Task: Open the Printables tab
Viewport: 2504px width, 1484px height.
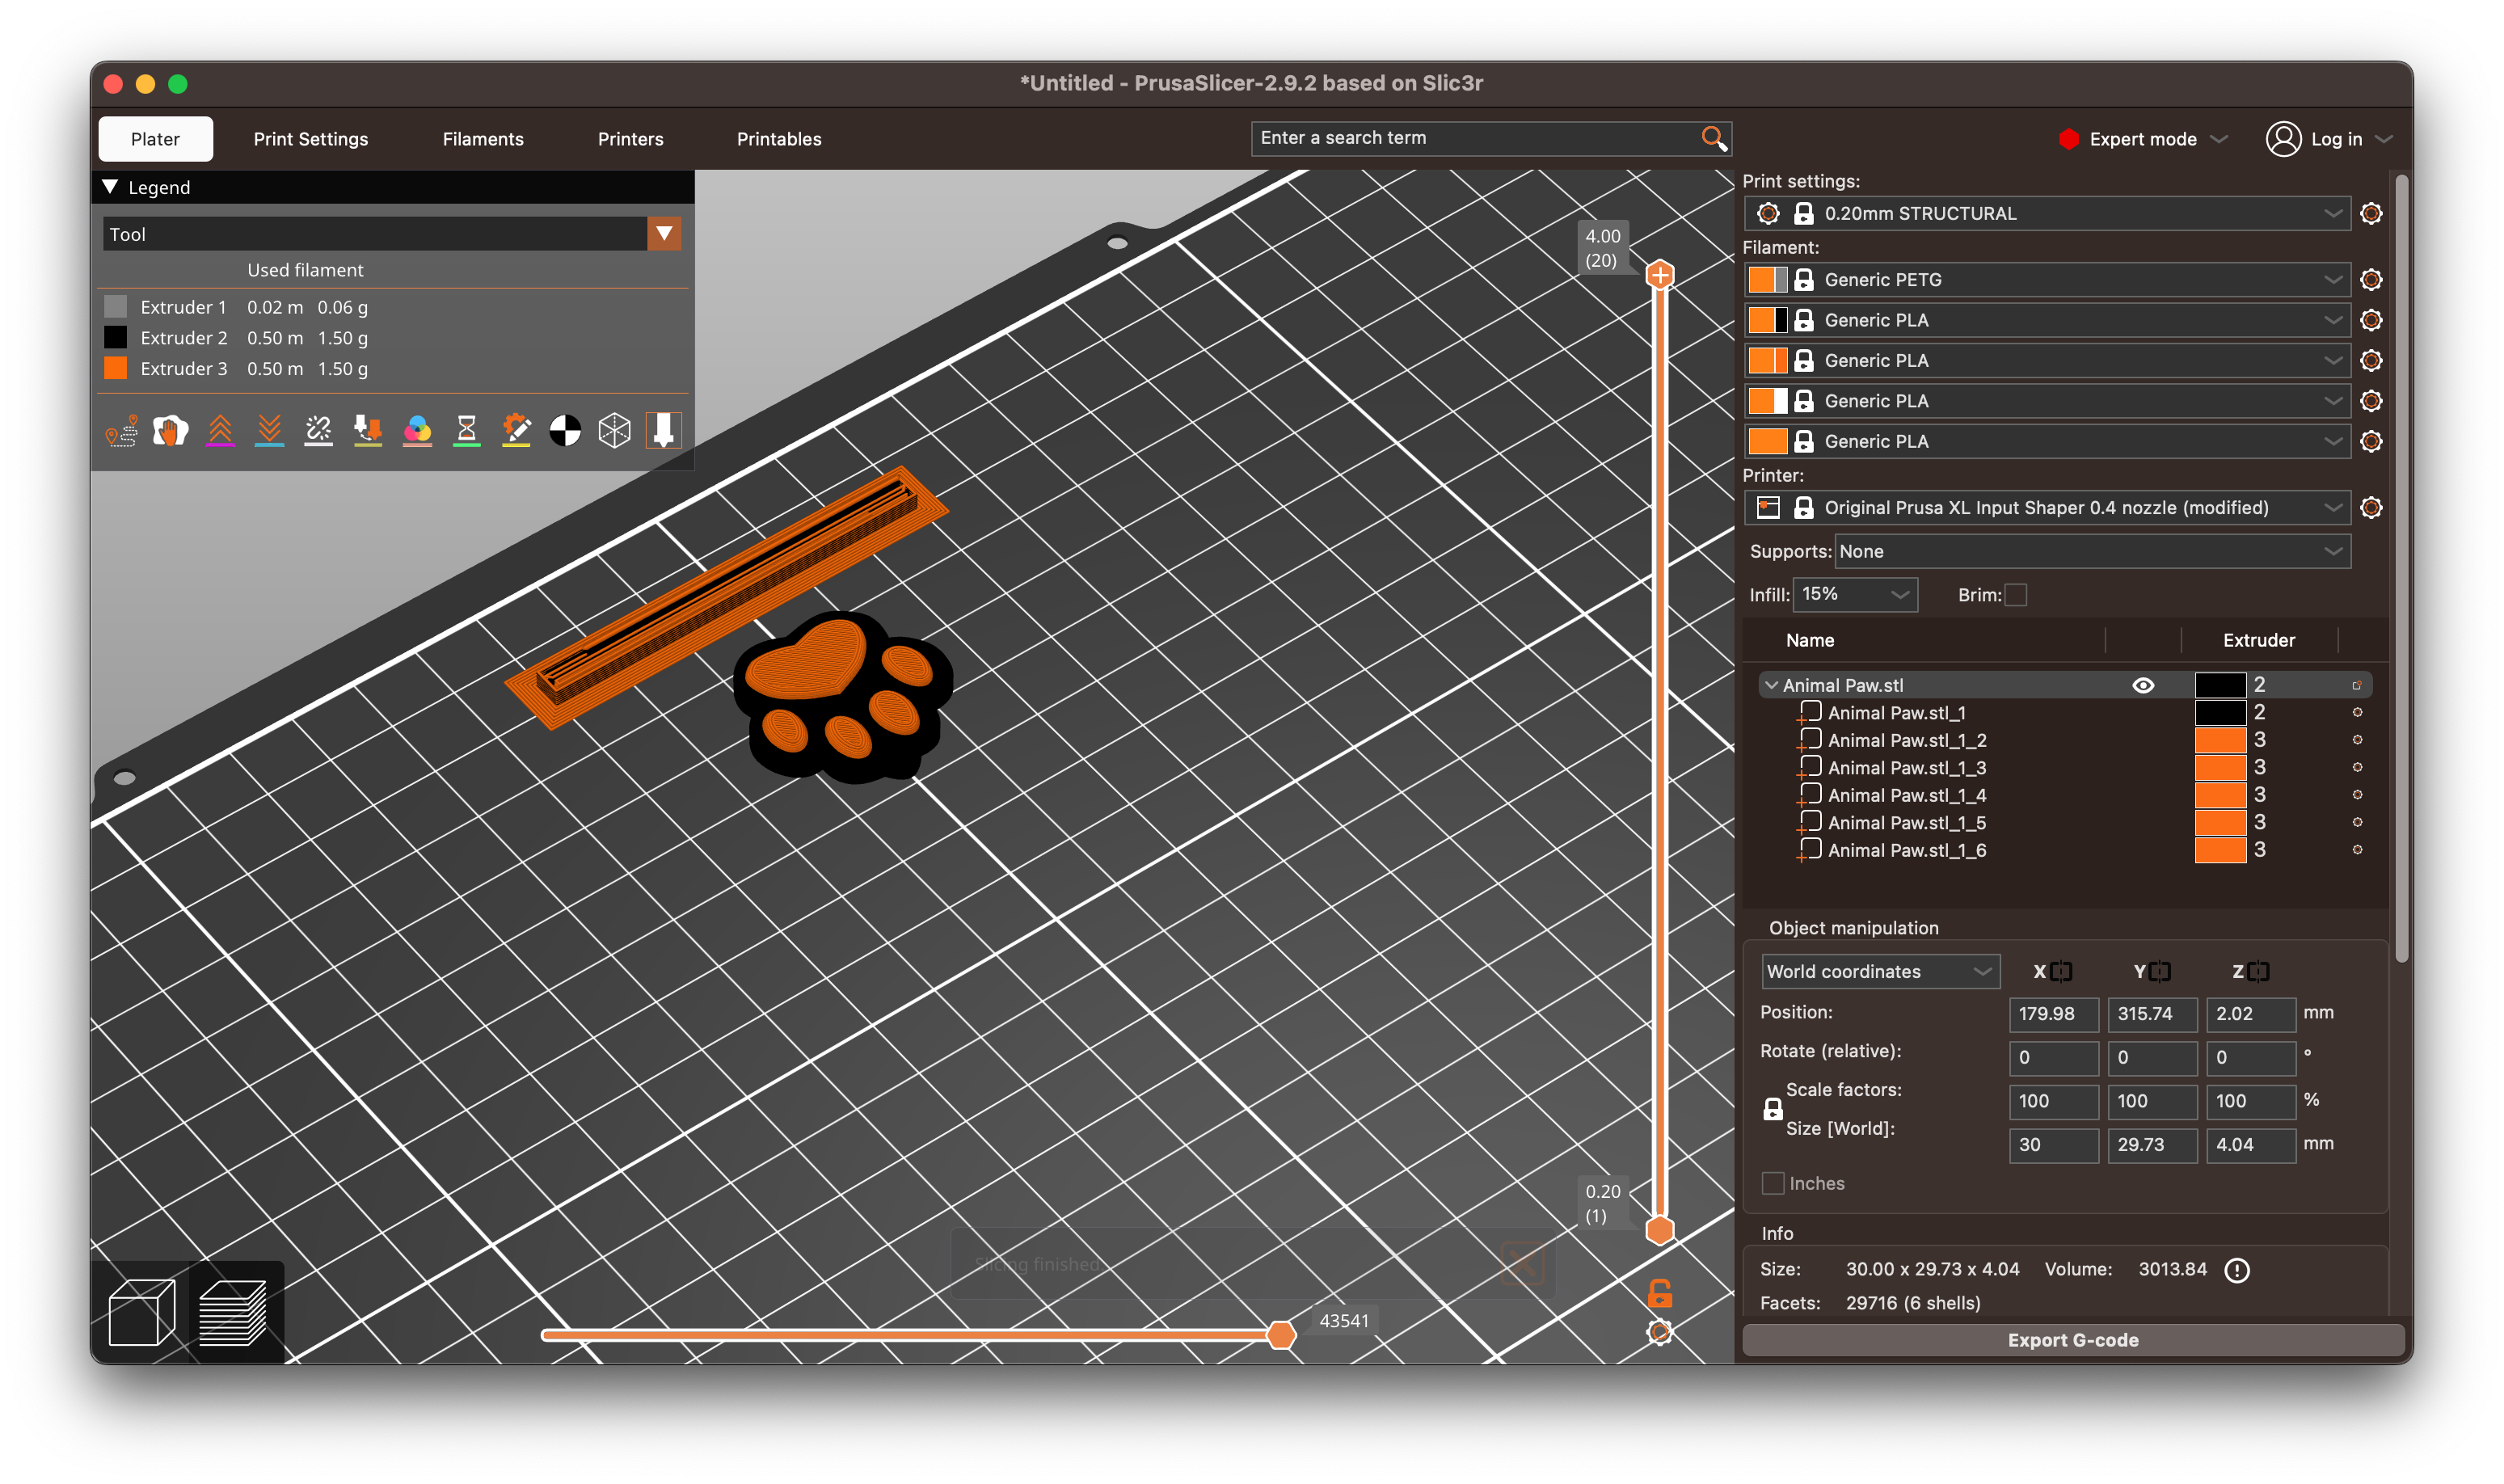Action: [x=779, y=139]
